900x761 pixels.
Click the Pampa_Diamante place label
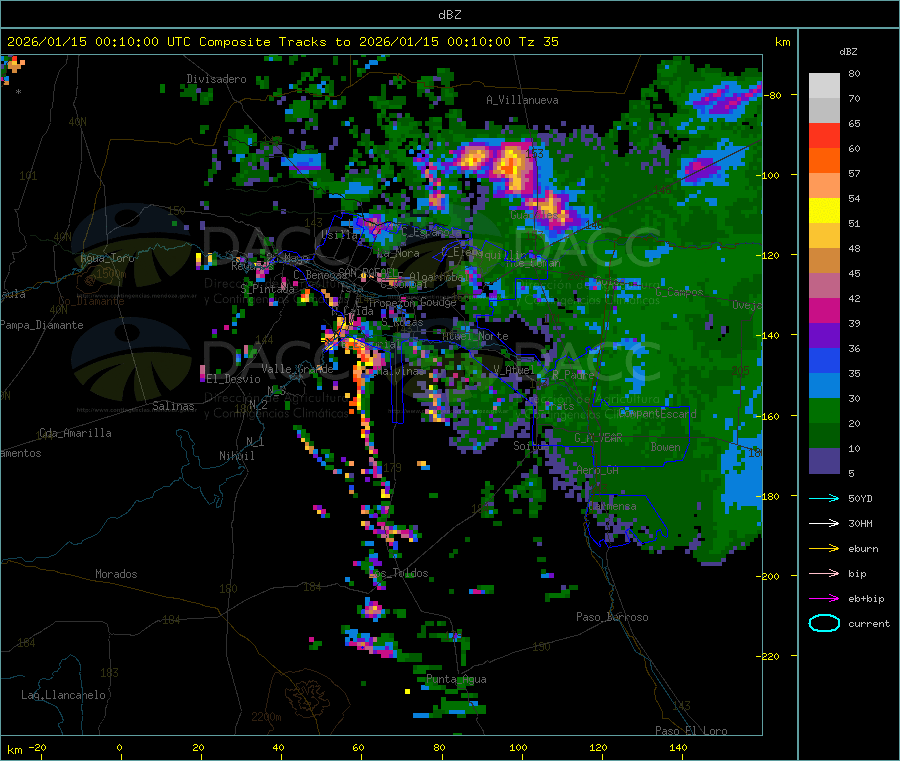pos(42,325)
